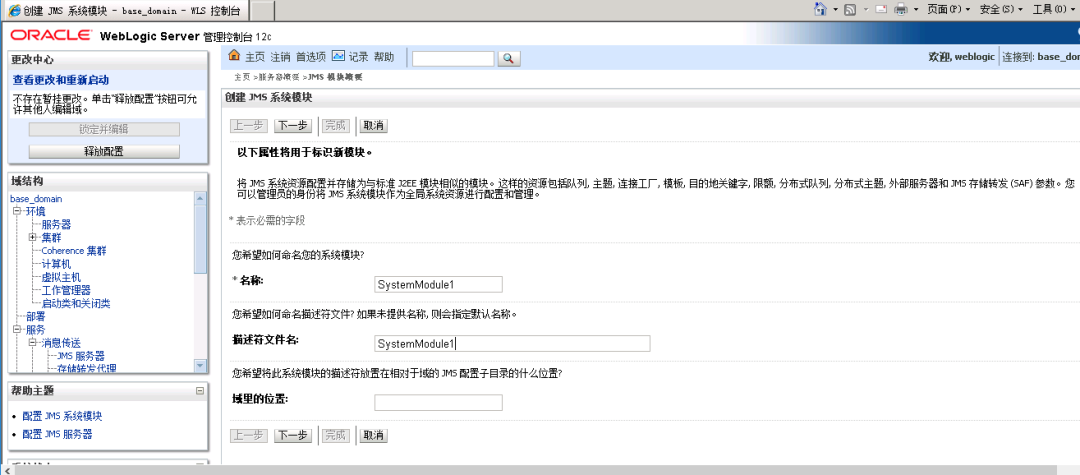Collapse the 帮助主题 panel with minimize icon

[200, 390]
